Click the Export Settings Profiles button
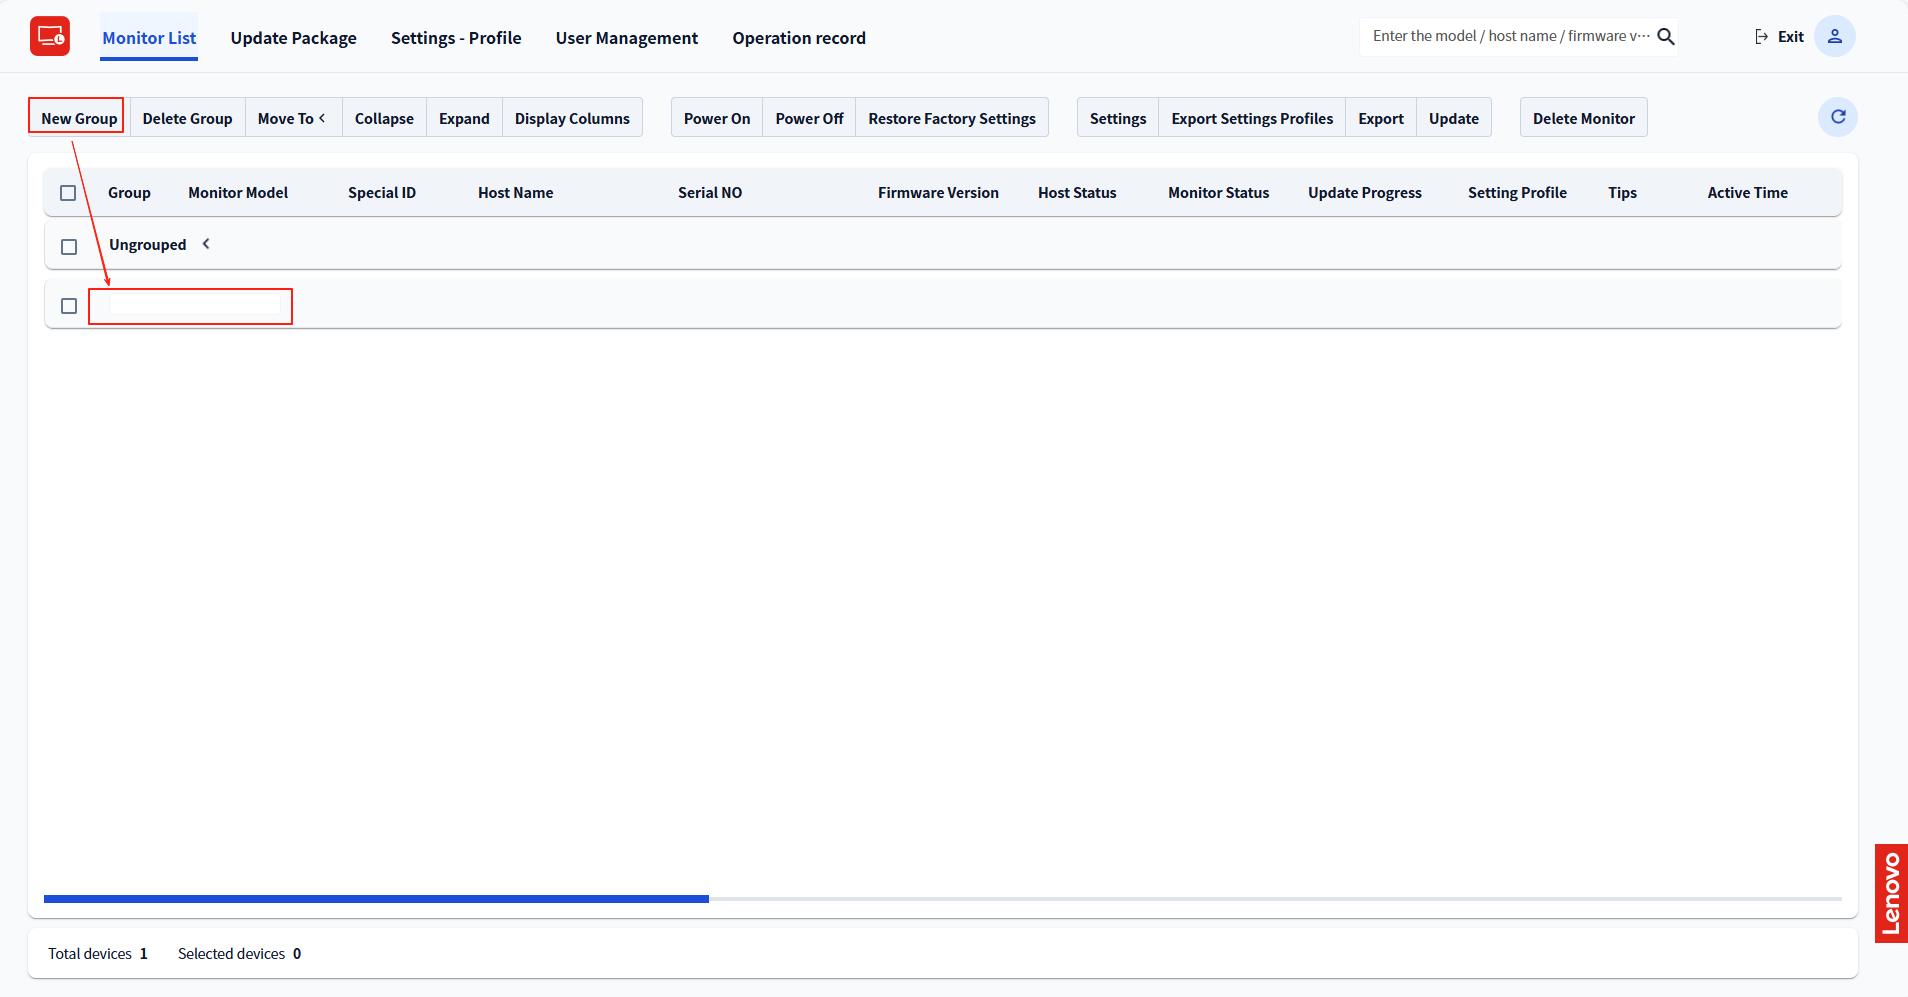The image size is (1908, 997). 1251,118
